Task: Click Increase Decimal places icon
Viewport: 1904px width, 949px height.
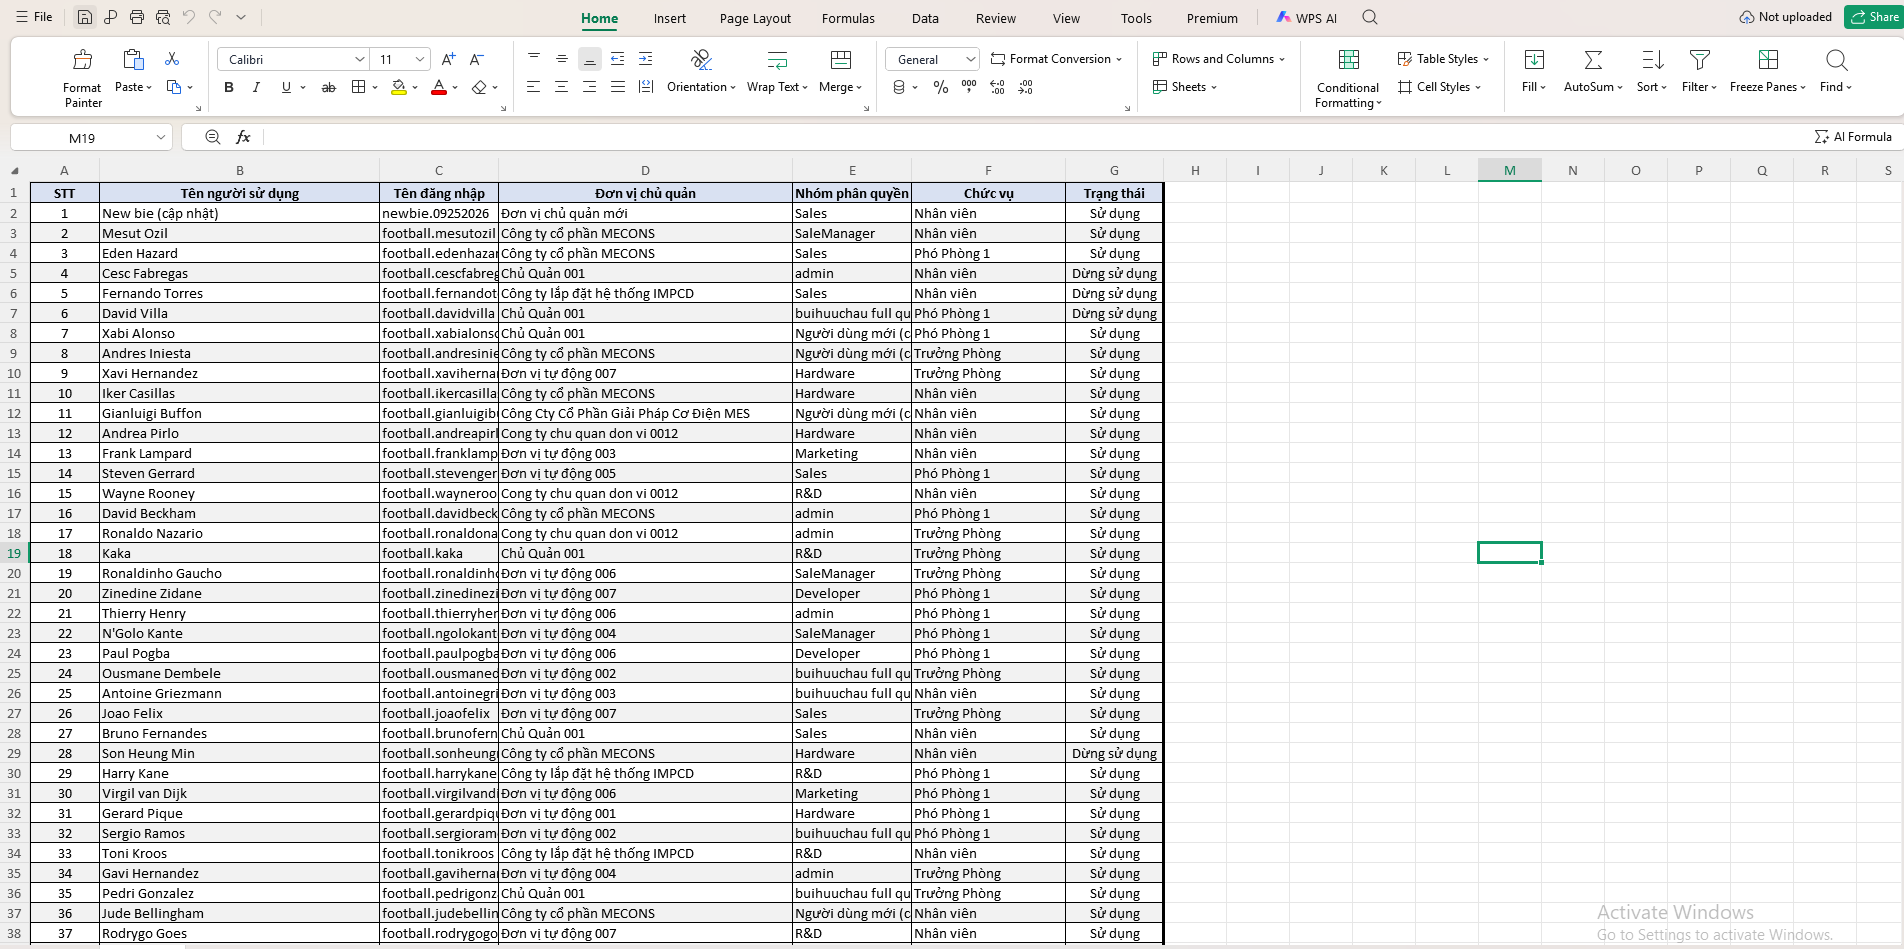Action: click(997, 87)
